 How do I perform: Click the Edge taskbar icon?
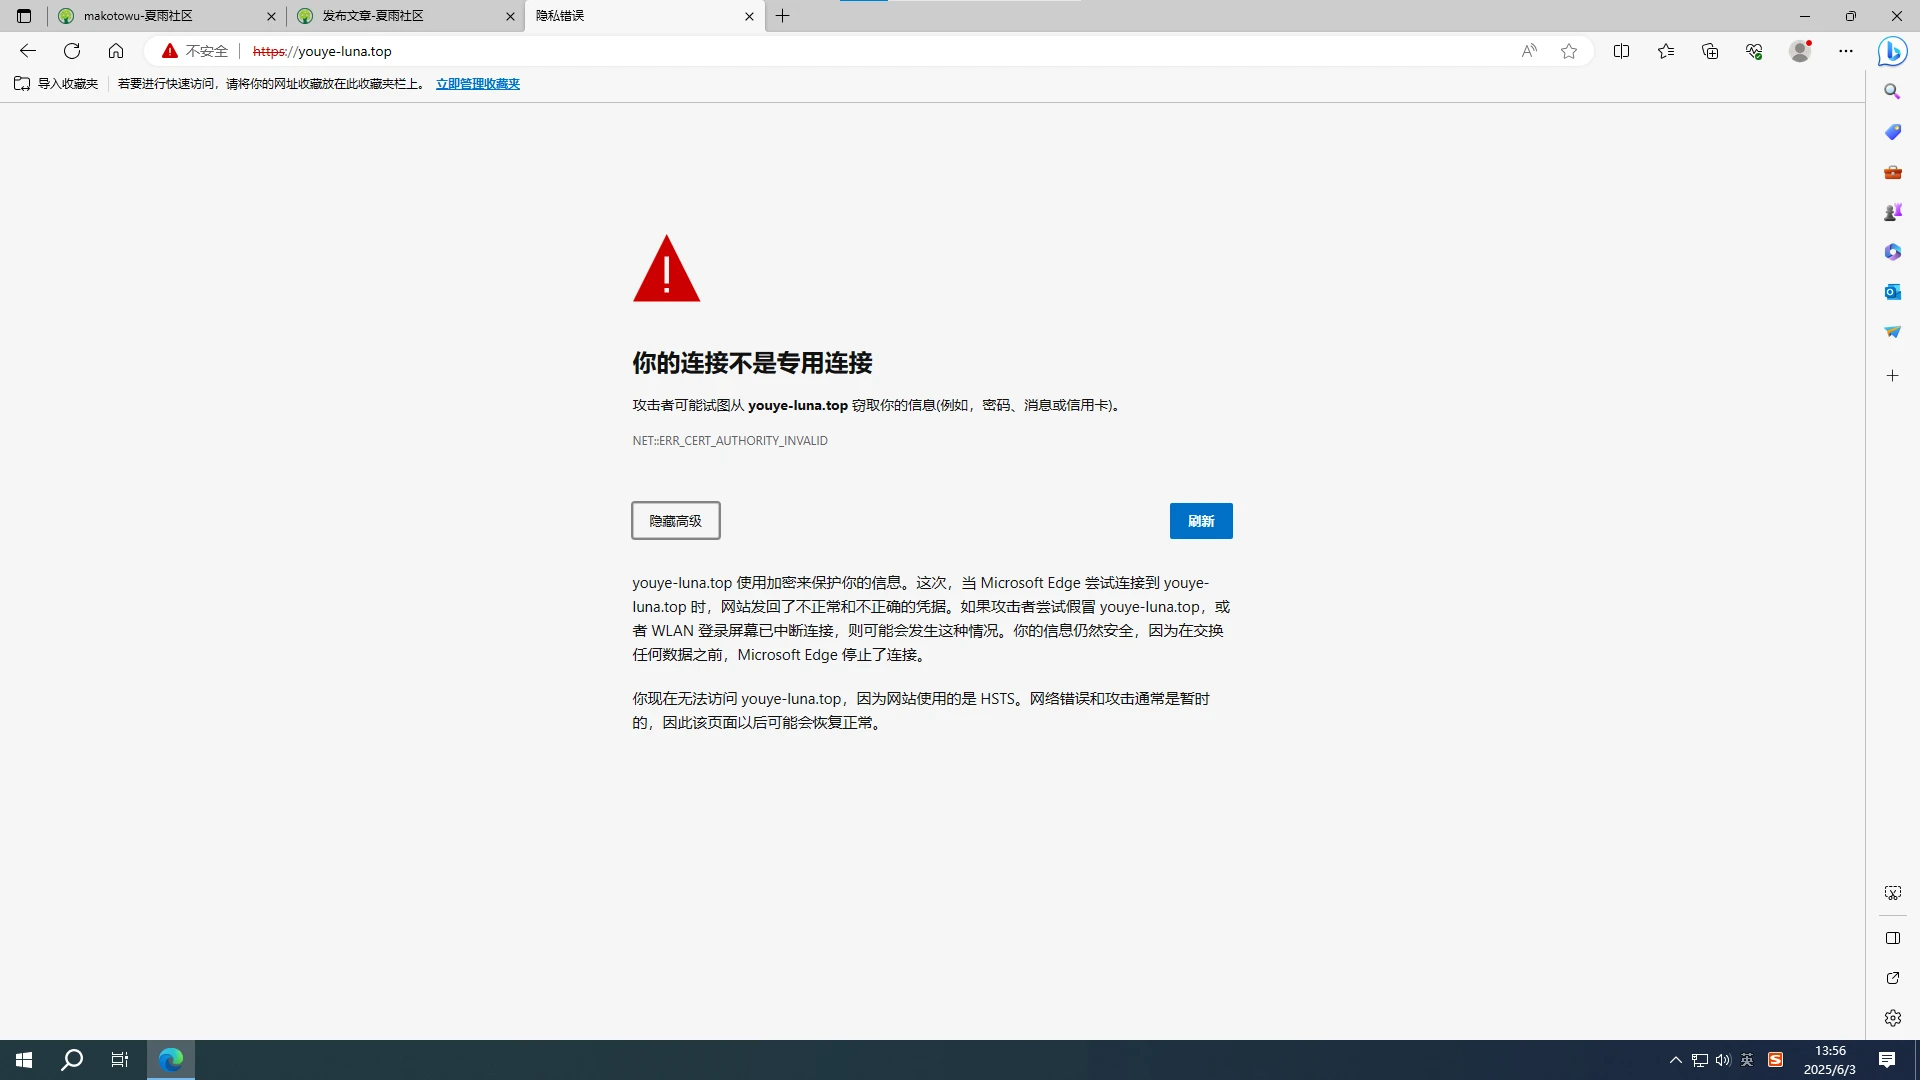171,1060
